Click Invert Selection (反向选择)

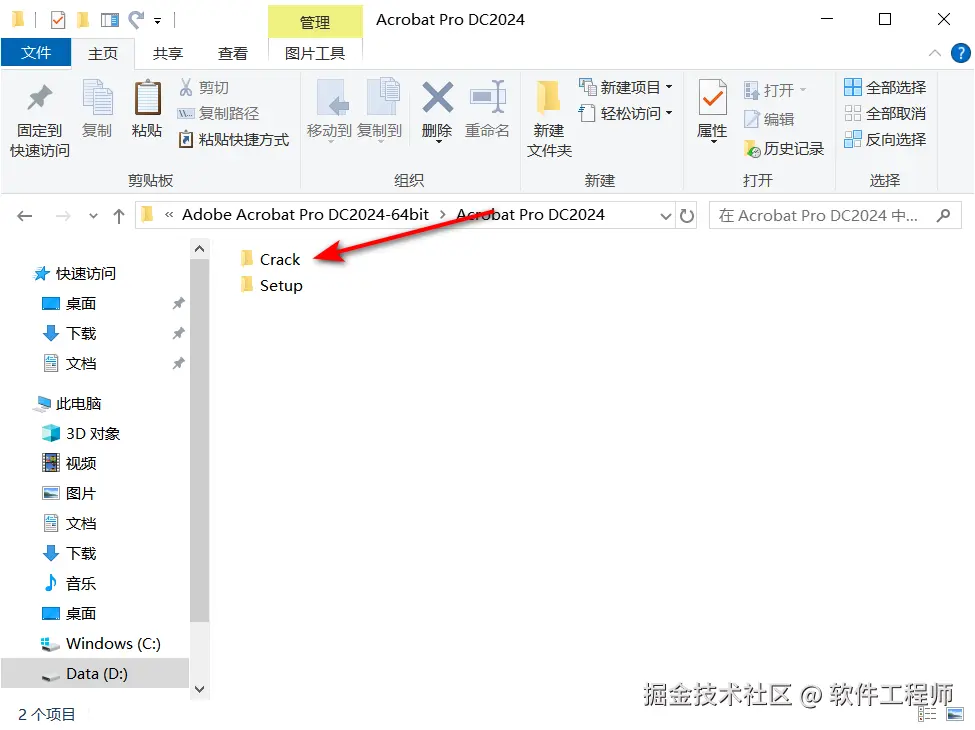(x=885, y=139)
